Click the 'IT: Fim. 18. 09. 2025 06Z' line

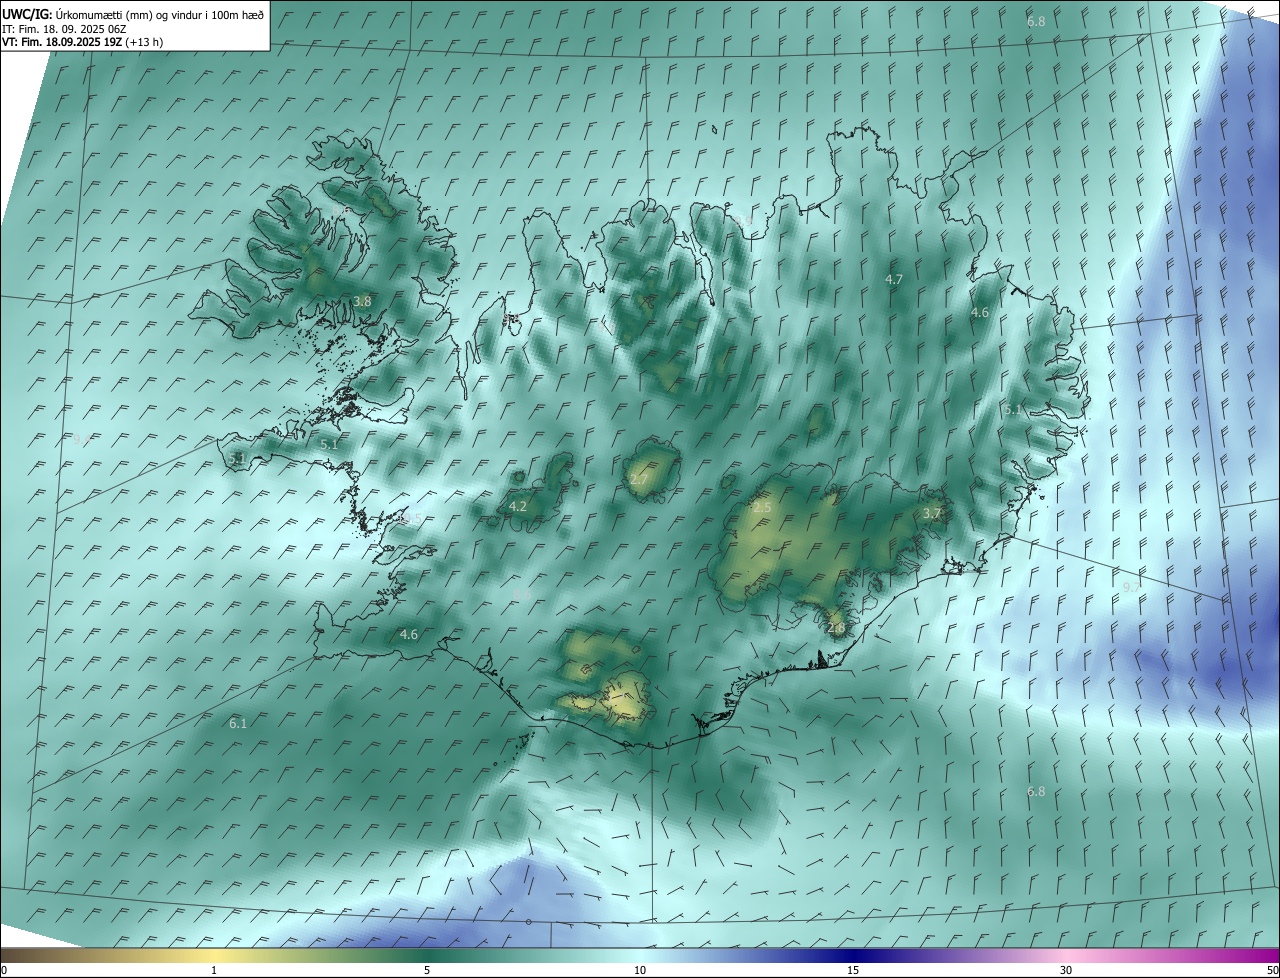(x=64, y=29)
